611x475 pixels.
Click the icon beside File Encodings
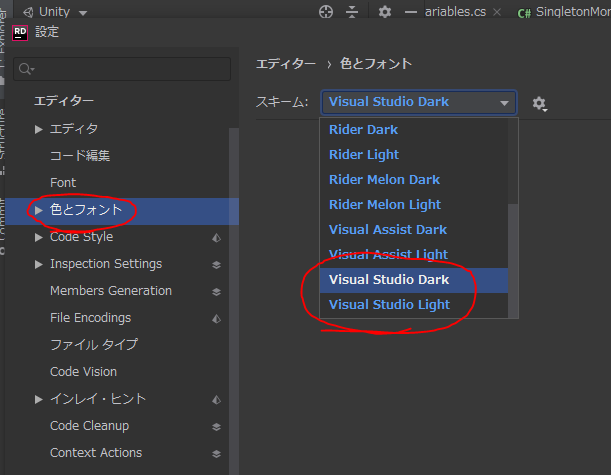click(x=216, y=319)
